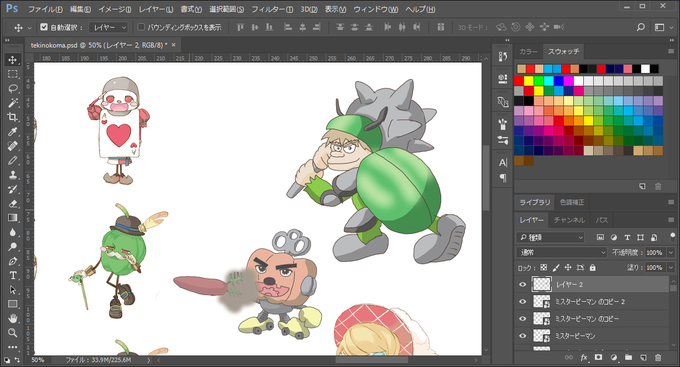This screenshot has height=367, width=680.
Task: Create new swatch button
Action: pos(642,186)
